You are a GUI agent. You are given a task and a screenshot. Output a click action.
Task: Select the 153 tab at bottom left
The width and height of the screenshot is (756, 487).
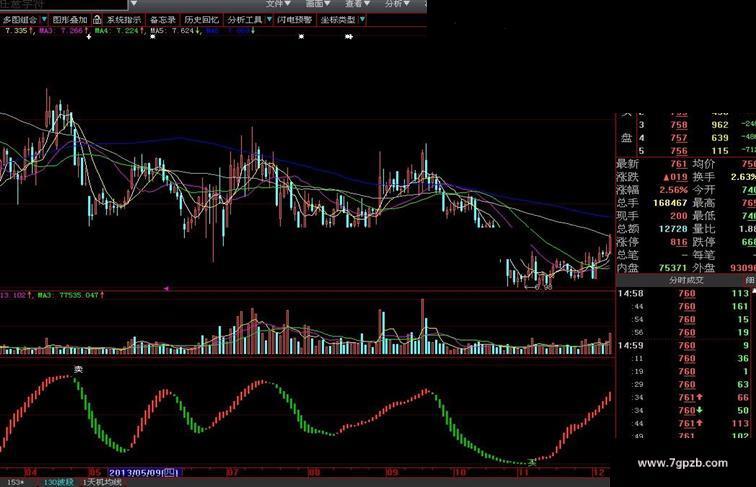point(16,482)
